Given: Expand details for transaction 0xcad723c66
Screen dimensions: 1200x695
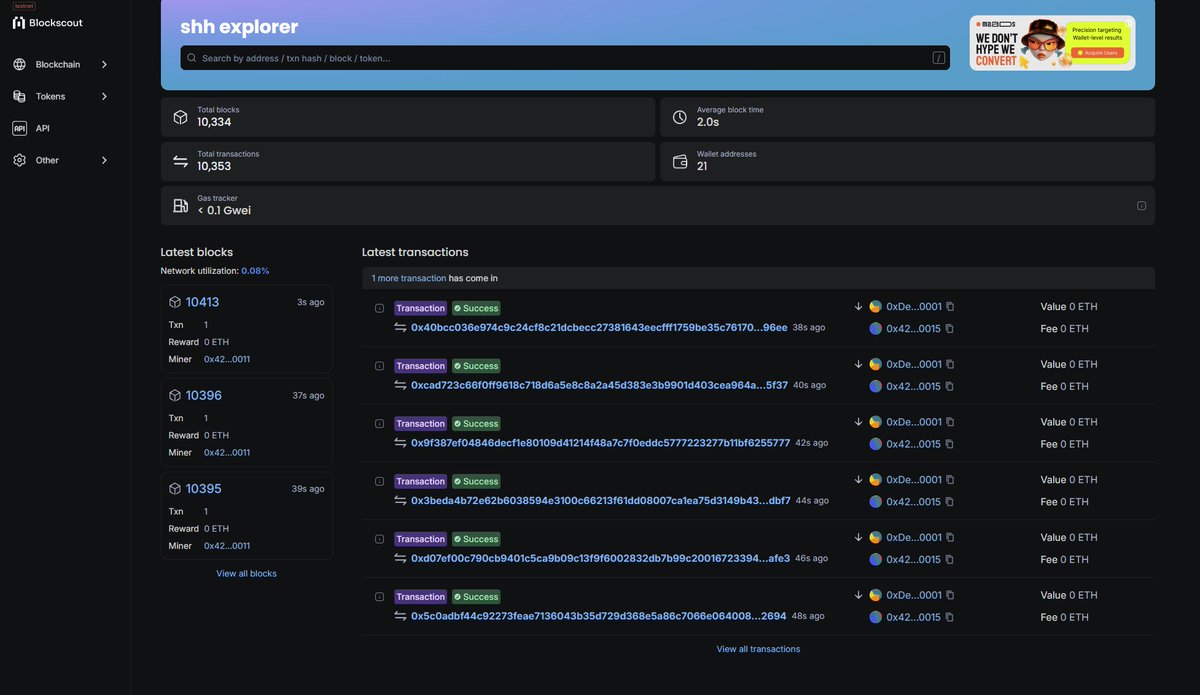Looking at the screenshot, I should coord(379,366).
